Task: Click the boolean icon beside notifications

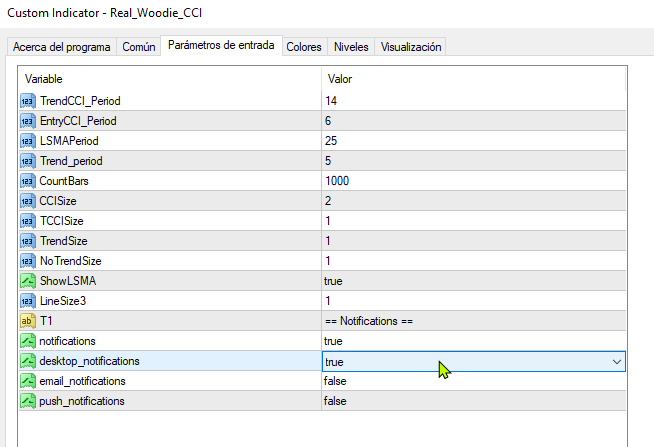Action: click(x=28, y=341)
